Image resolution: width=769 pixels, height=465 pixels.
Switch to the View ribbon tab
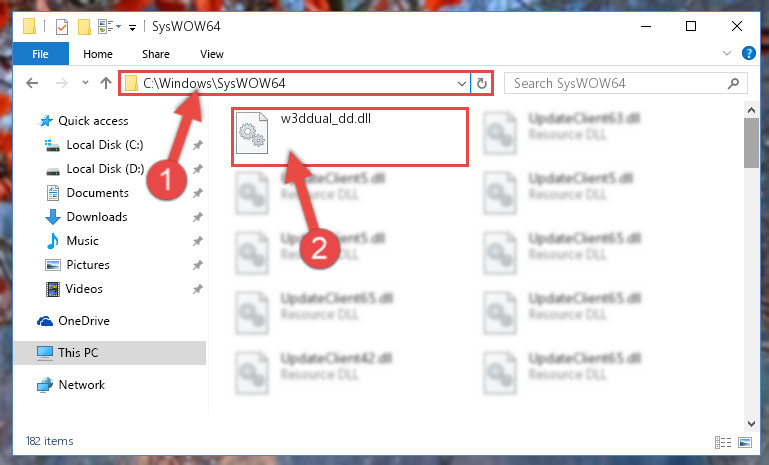click(x=211, y=54)
